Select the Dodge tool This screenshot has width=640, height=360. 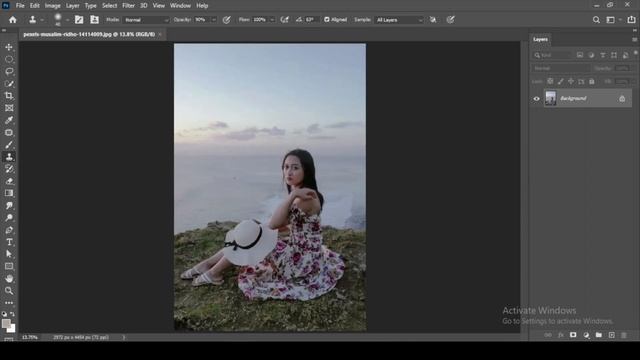(x=9, y=218)
